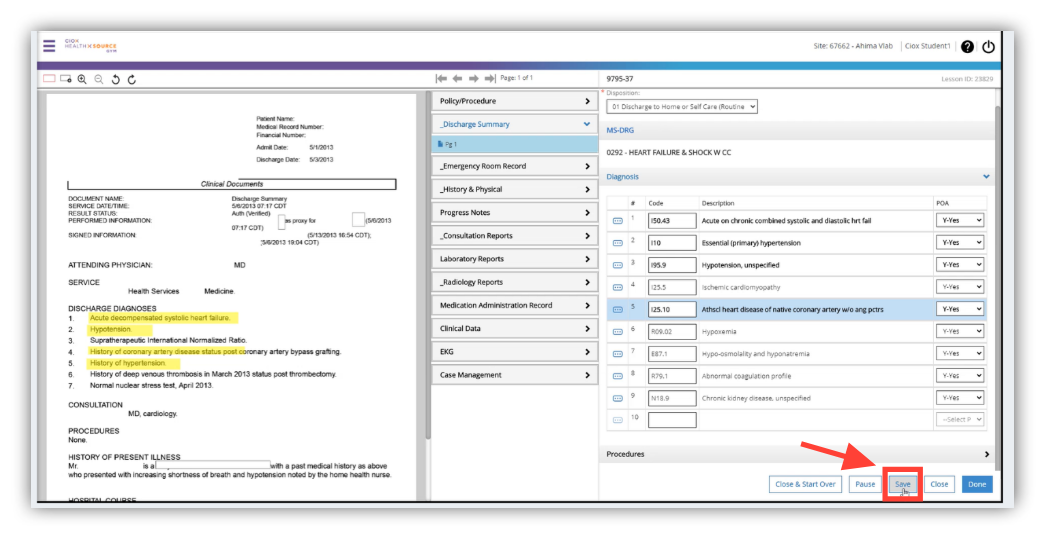Rotate document clockwise
The image size is (1047, 538).
[131, 78]
